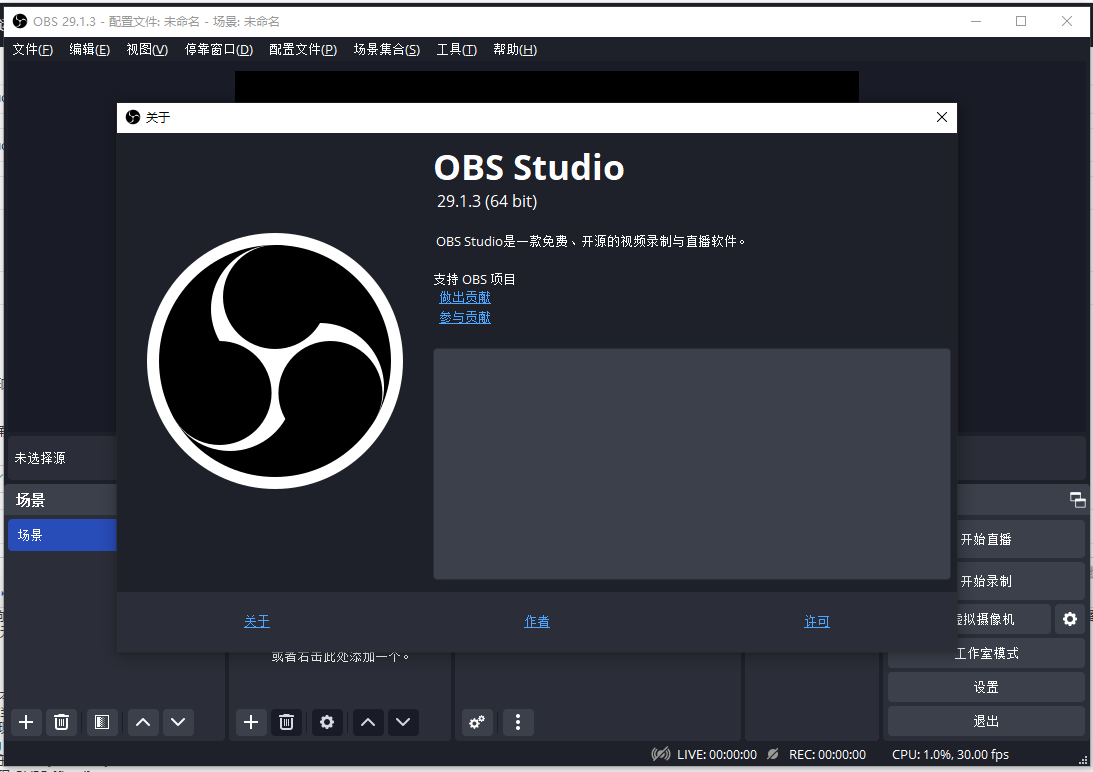Add a new scene with the plus icon
Screen dimensions: 1093x772
tap(26, 722)
